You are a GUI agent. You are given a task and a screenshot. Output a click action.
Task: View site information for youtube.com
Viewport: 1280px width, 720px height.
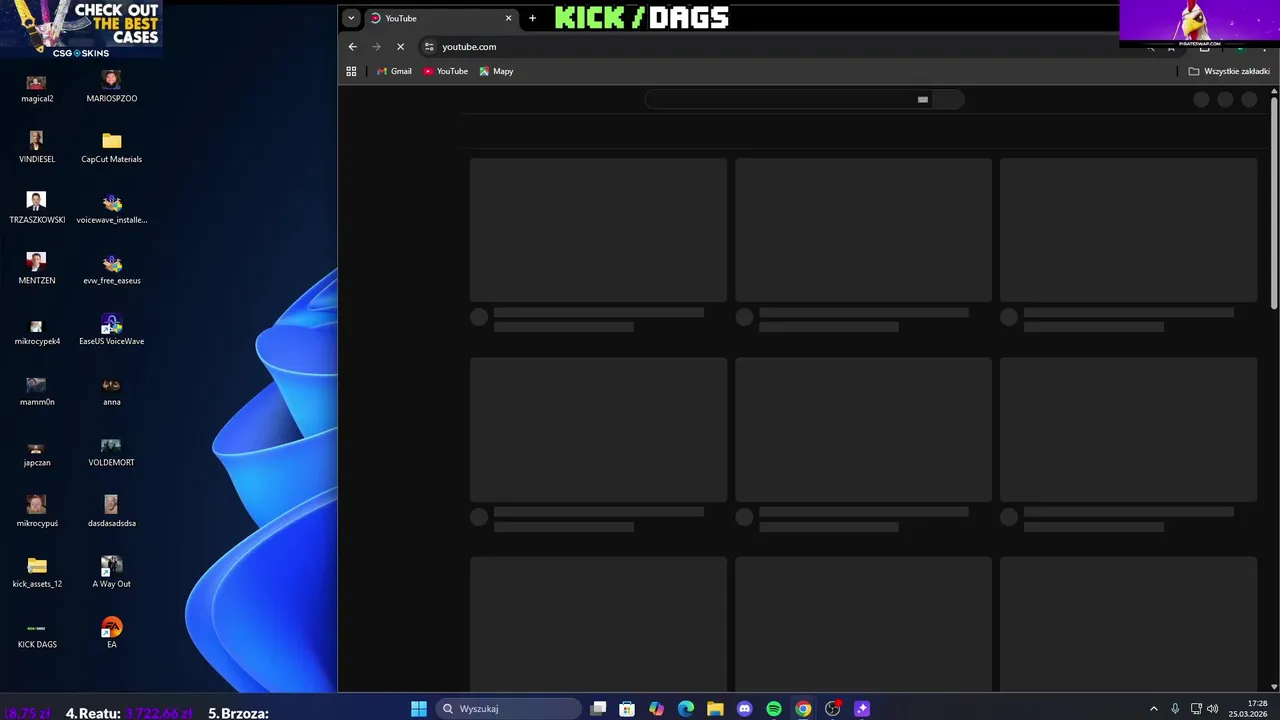(x=429, y=47)
